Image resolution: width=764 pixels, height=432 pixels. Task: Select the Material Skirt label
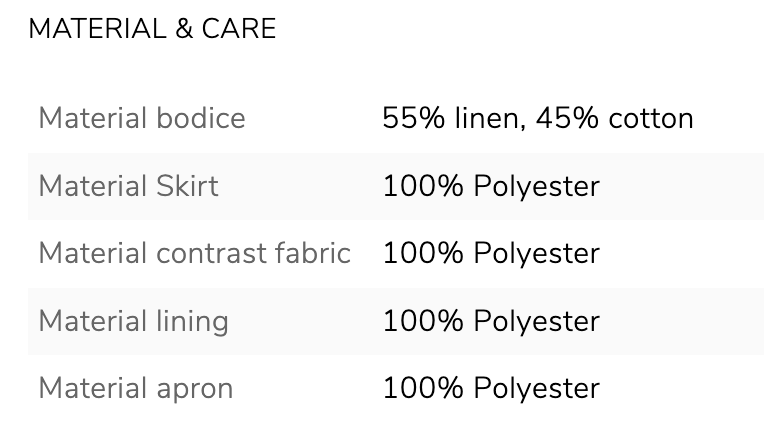128,186
